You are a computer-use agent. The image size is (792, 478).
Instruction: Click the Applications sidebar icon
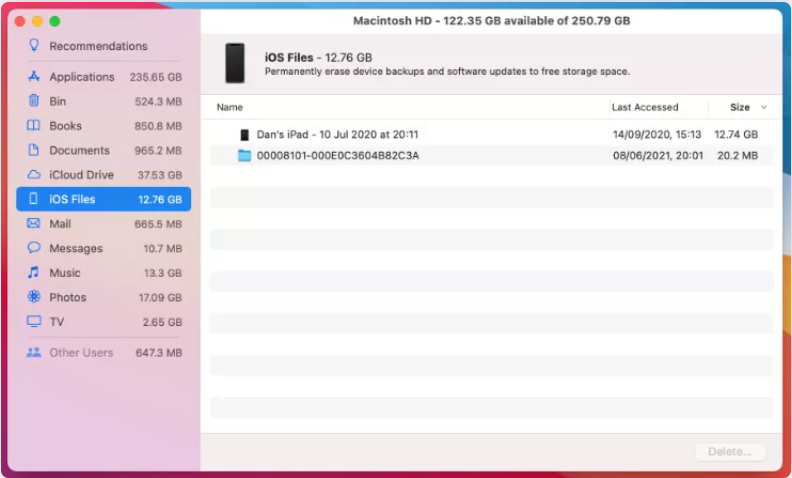34,76
